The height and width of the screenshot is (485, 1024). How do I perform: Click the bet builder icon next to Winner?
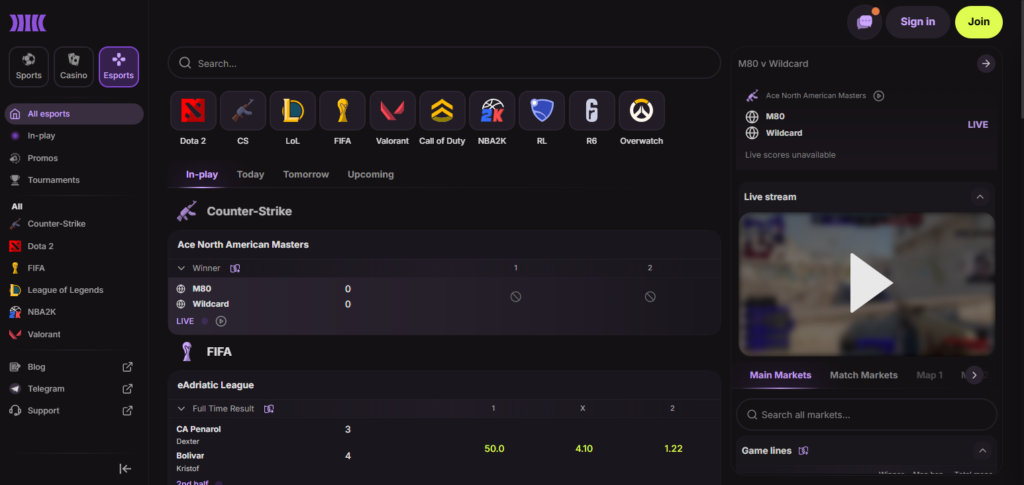235,268
